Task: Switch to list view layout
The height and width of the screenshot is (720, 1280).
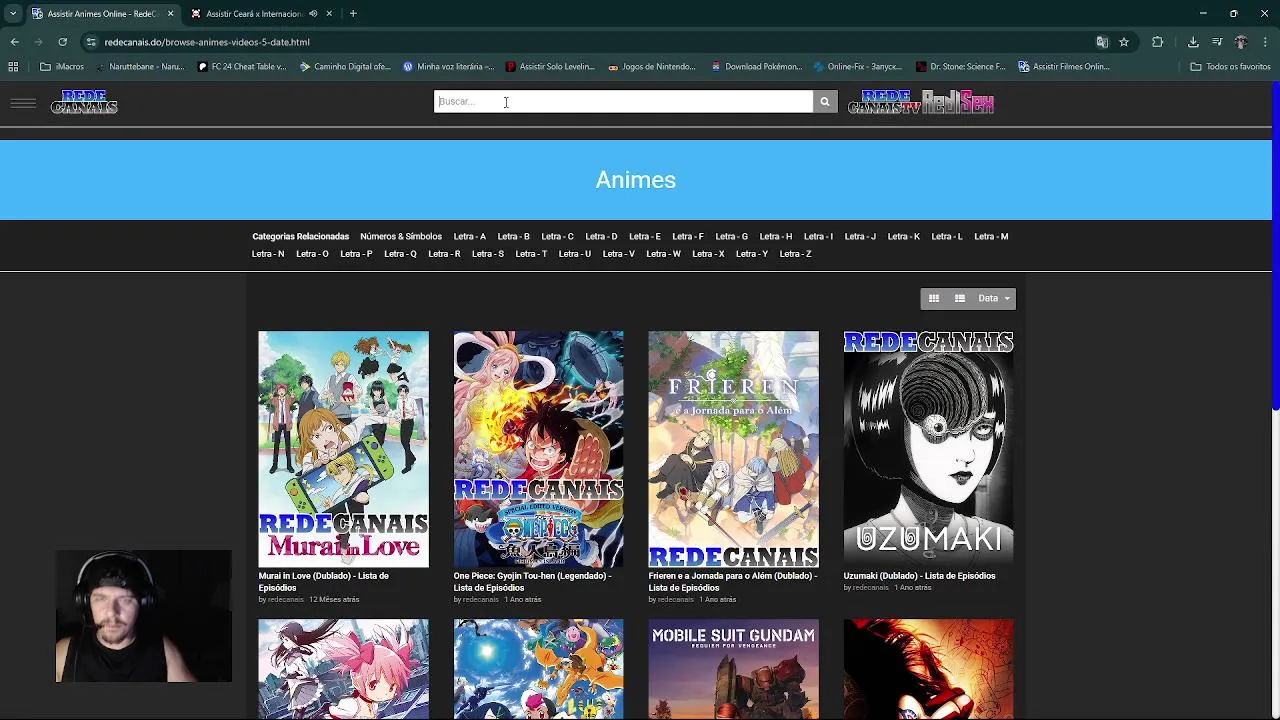Action: pyautogui.click(x=960, y=298)
